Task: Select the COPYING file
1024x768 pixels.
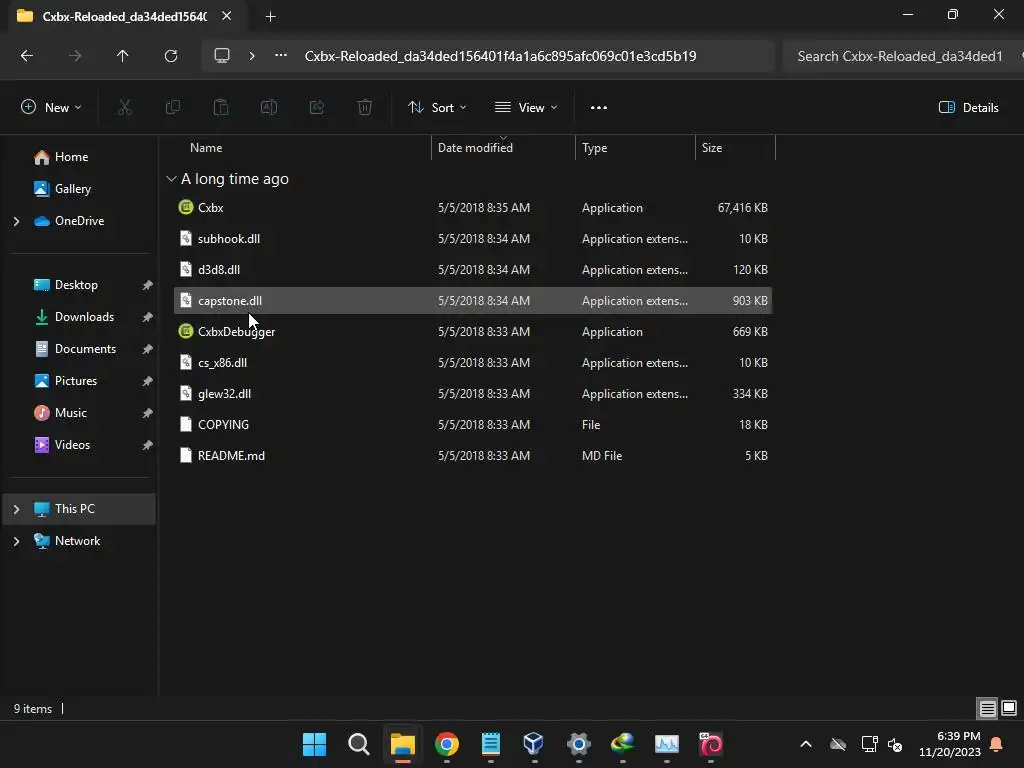Action: [473, 425]
